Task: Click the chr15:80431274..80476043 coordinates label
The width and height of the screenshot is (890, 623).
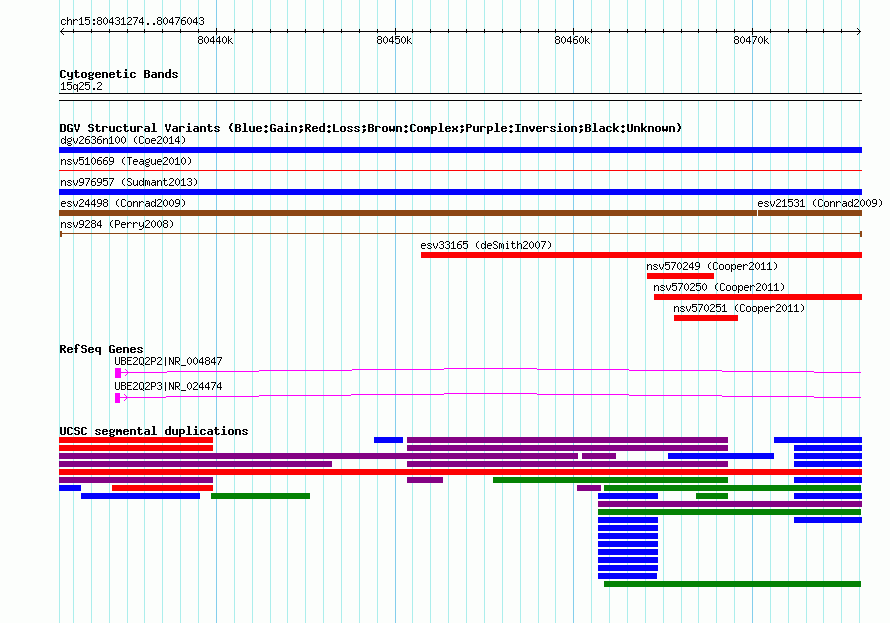Action: 132,21
